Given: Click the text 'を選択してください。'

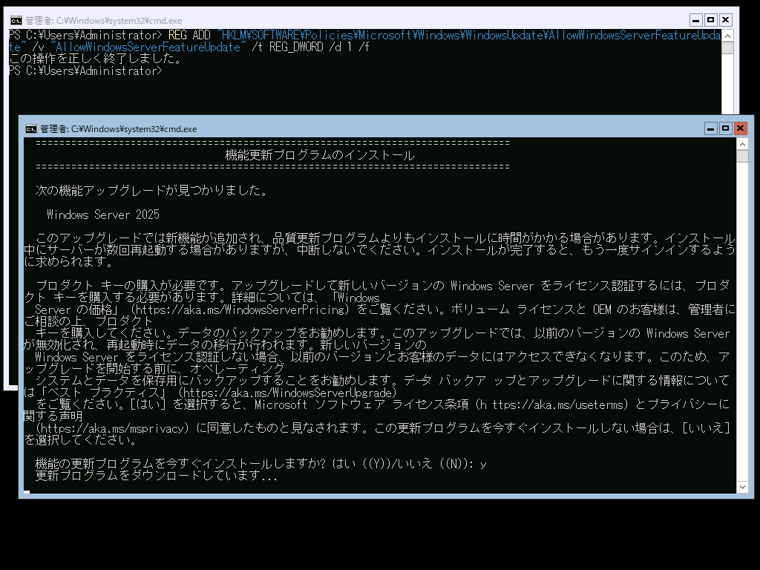Looking at the screenshot, I should pos(80,440).
